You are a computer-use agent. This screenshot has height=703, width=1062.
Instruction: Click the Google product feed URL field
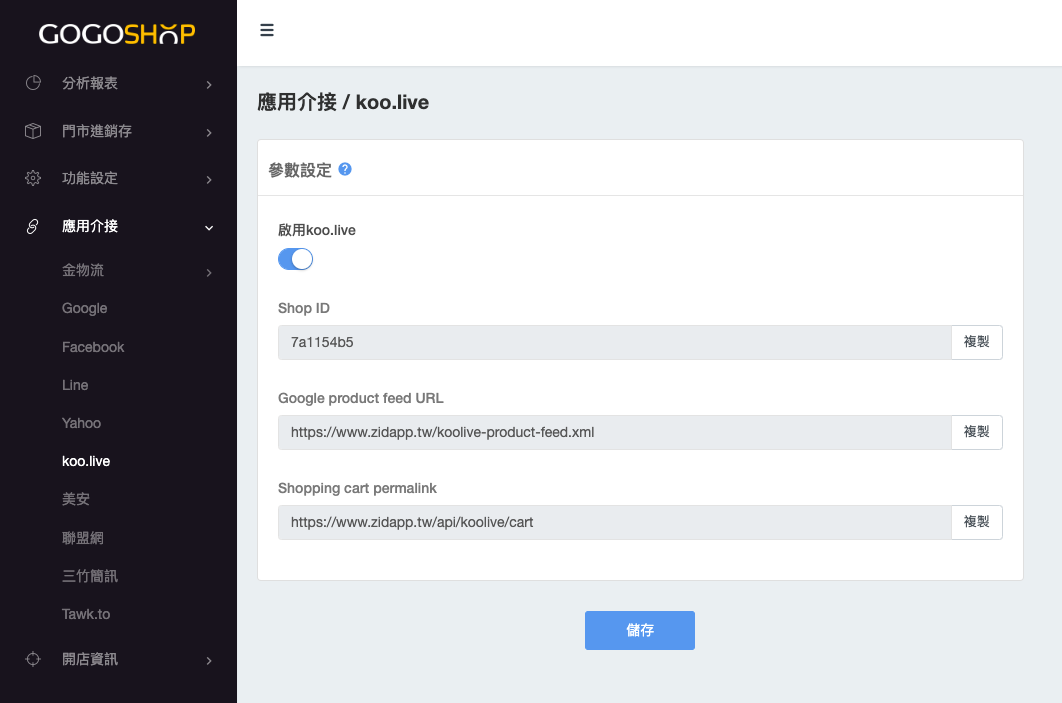pyautogui.click(x=614, y=432)
